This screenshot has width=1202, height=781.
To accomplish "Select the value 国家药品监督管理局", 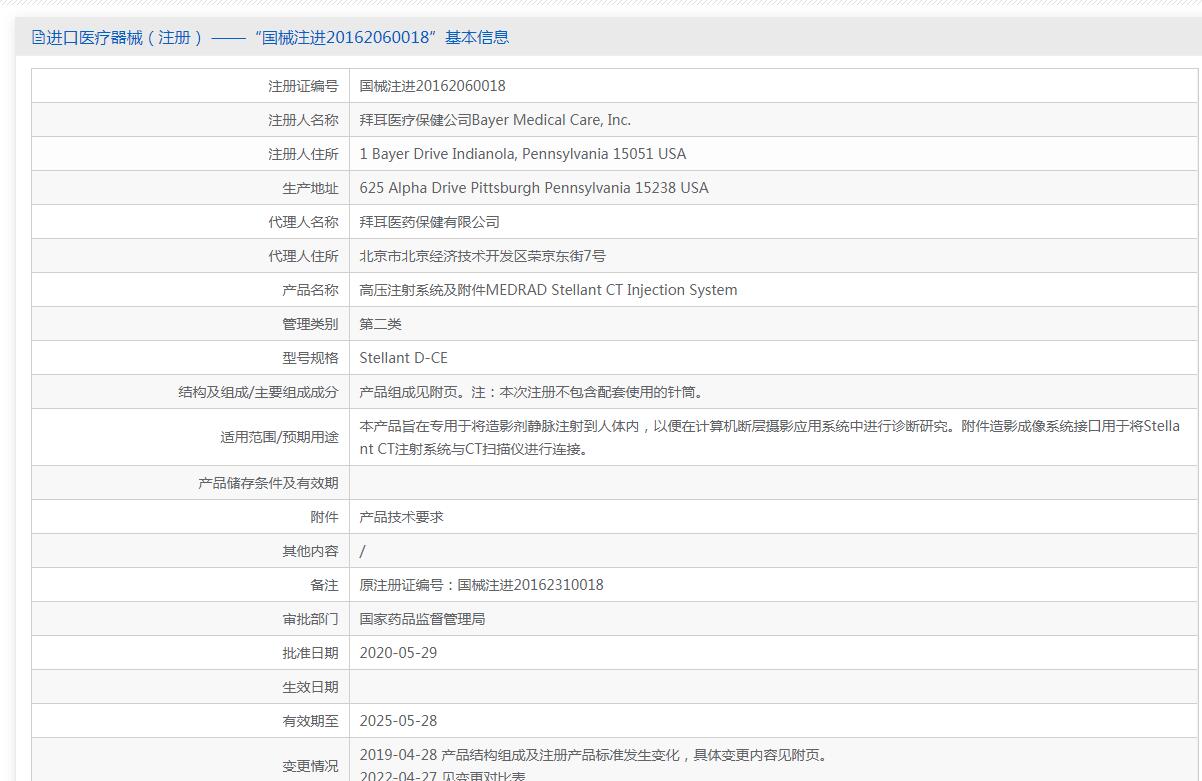I will pyautogui.click(x=423, y=619).
